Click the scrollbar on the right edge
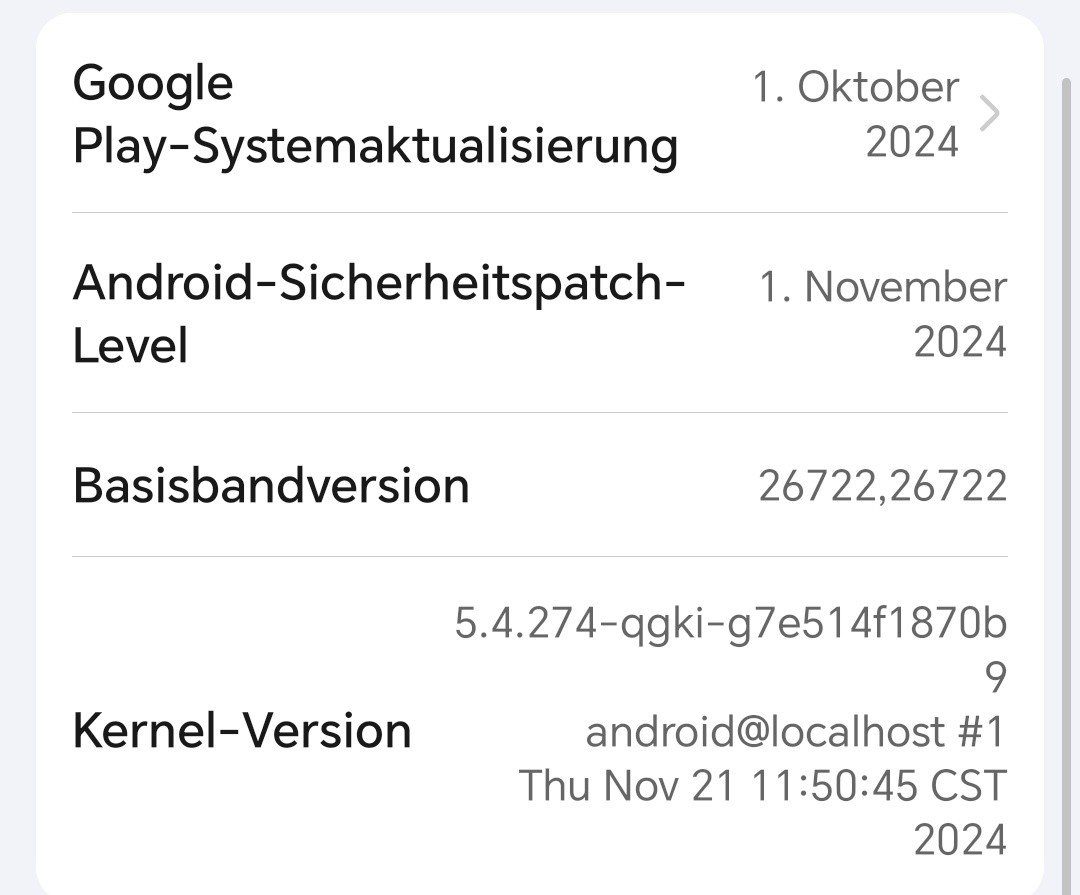The image size is (1080, 895). coord(1066,300)
